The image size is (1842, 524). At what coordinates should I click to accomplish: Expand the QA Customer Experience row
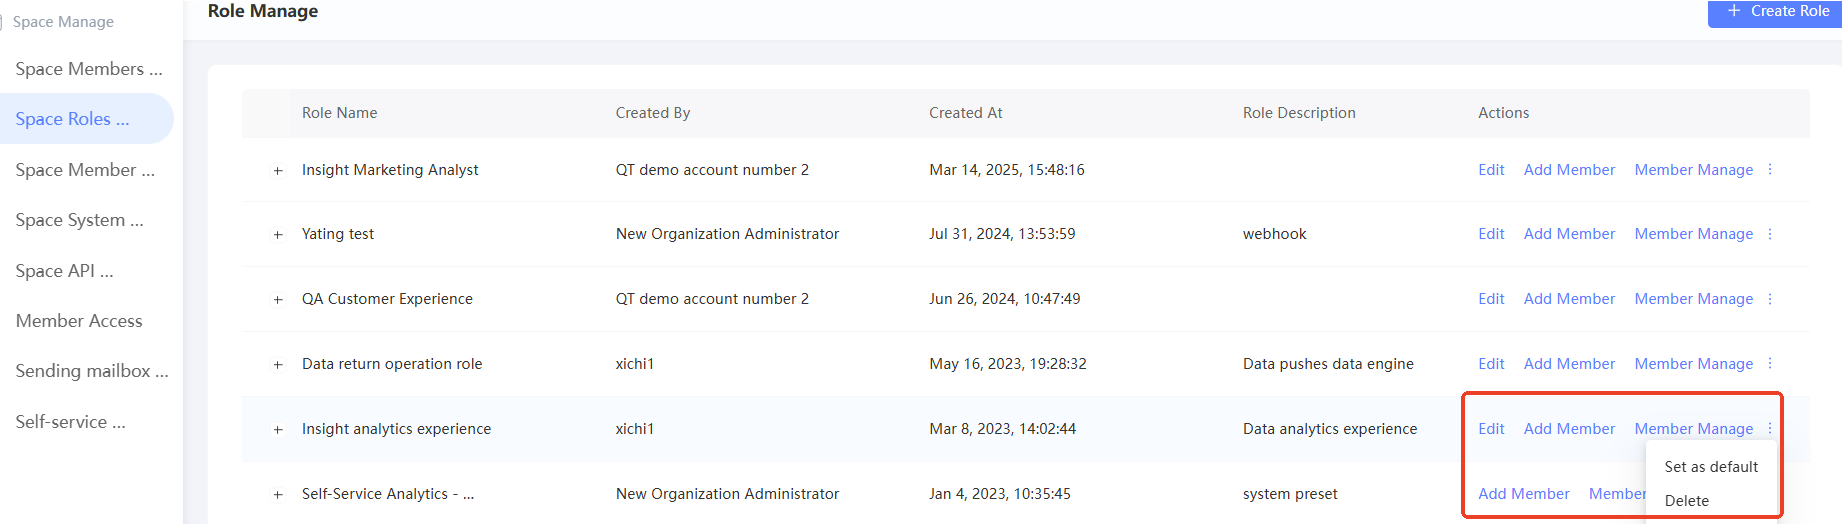[278, 300]
